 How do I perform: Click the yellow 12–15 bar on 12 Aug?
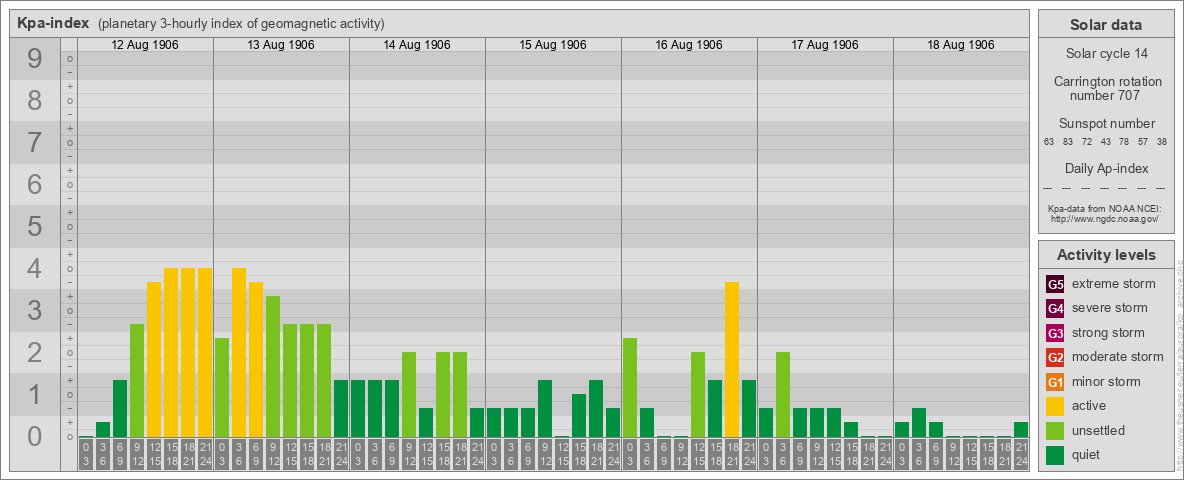tap(154, 360)
